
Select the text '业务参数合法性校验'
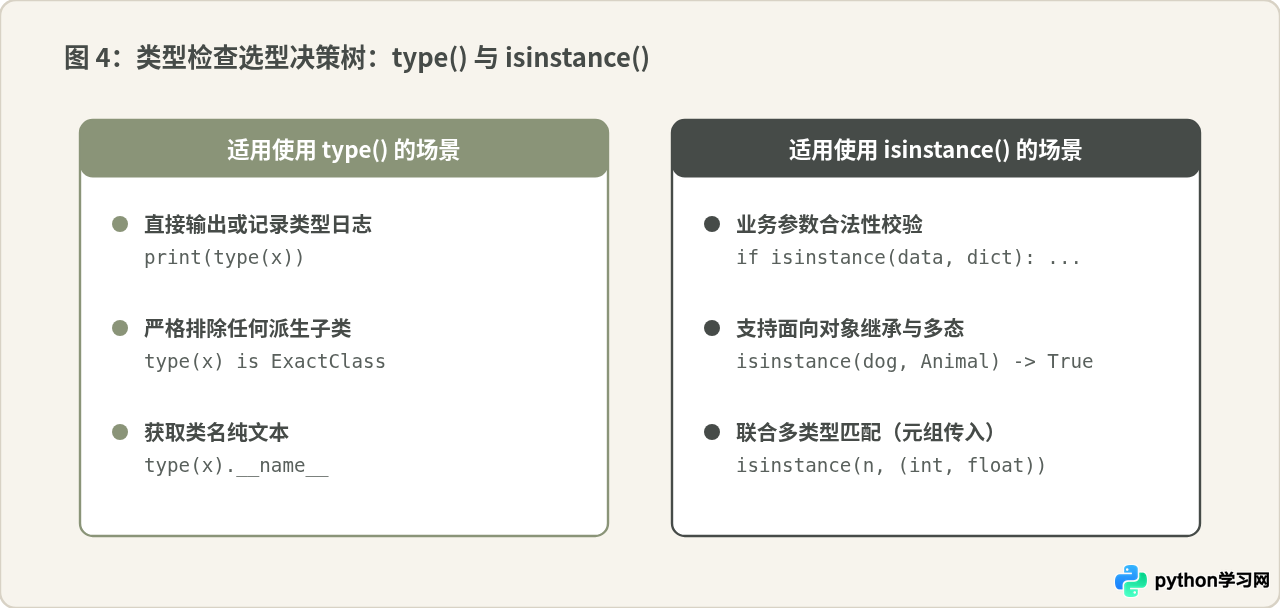coord(829,224)
